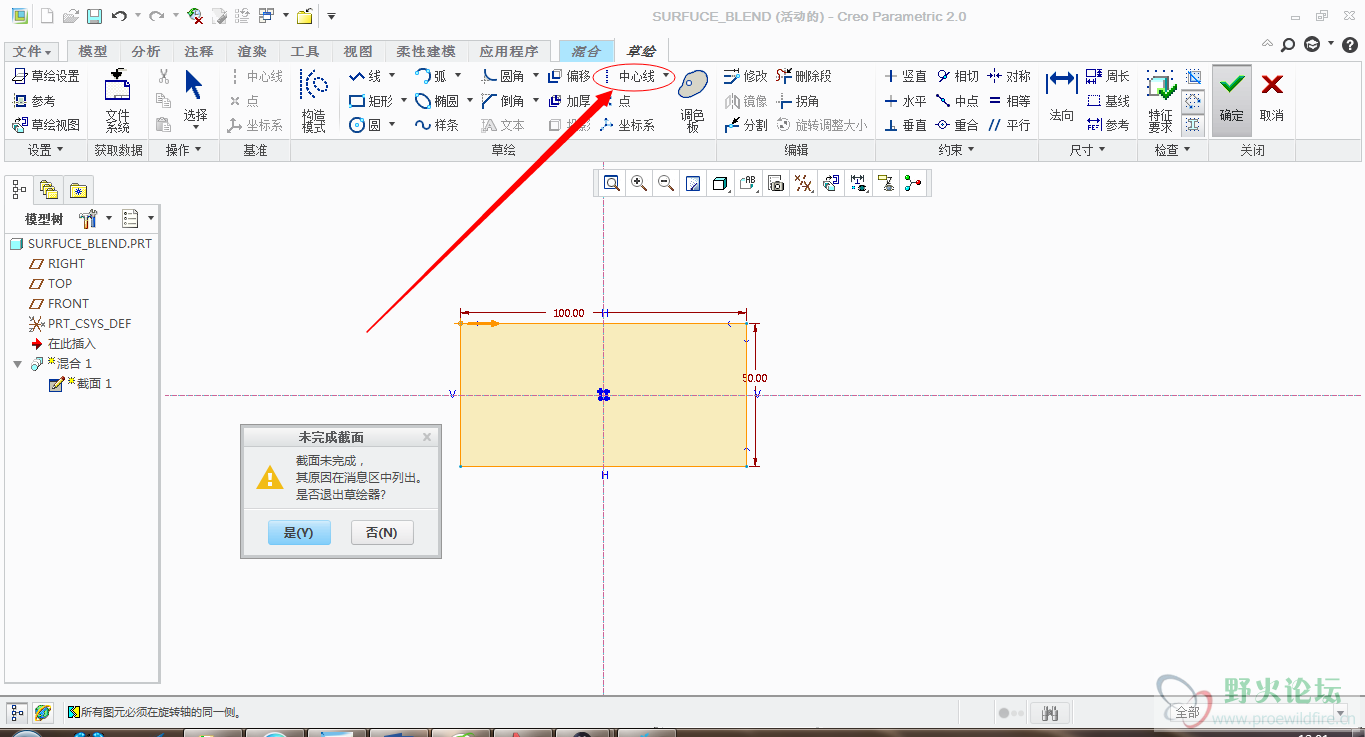Toggle Highlight Open Ends inspect option

click(1193, 101)
